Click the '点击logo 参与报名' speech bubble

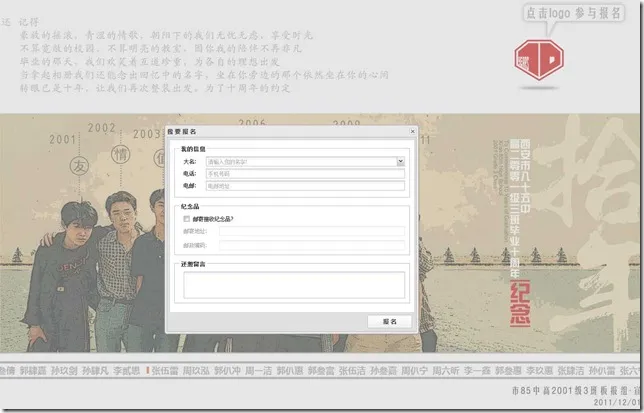coord(573,13)
